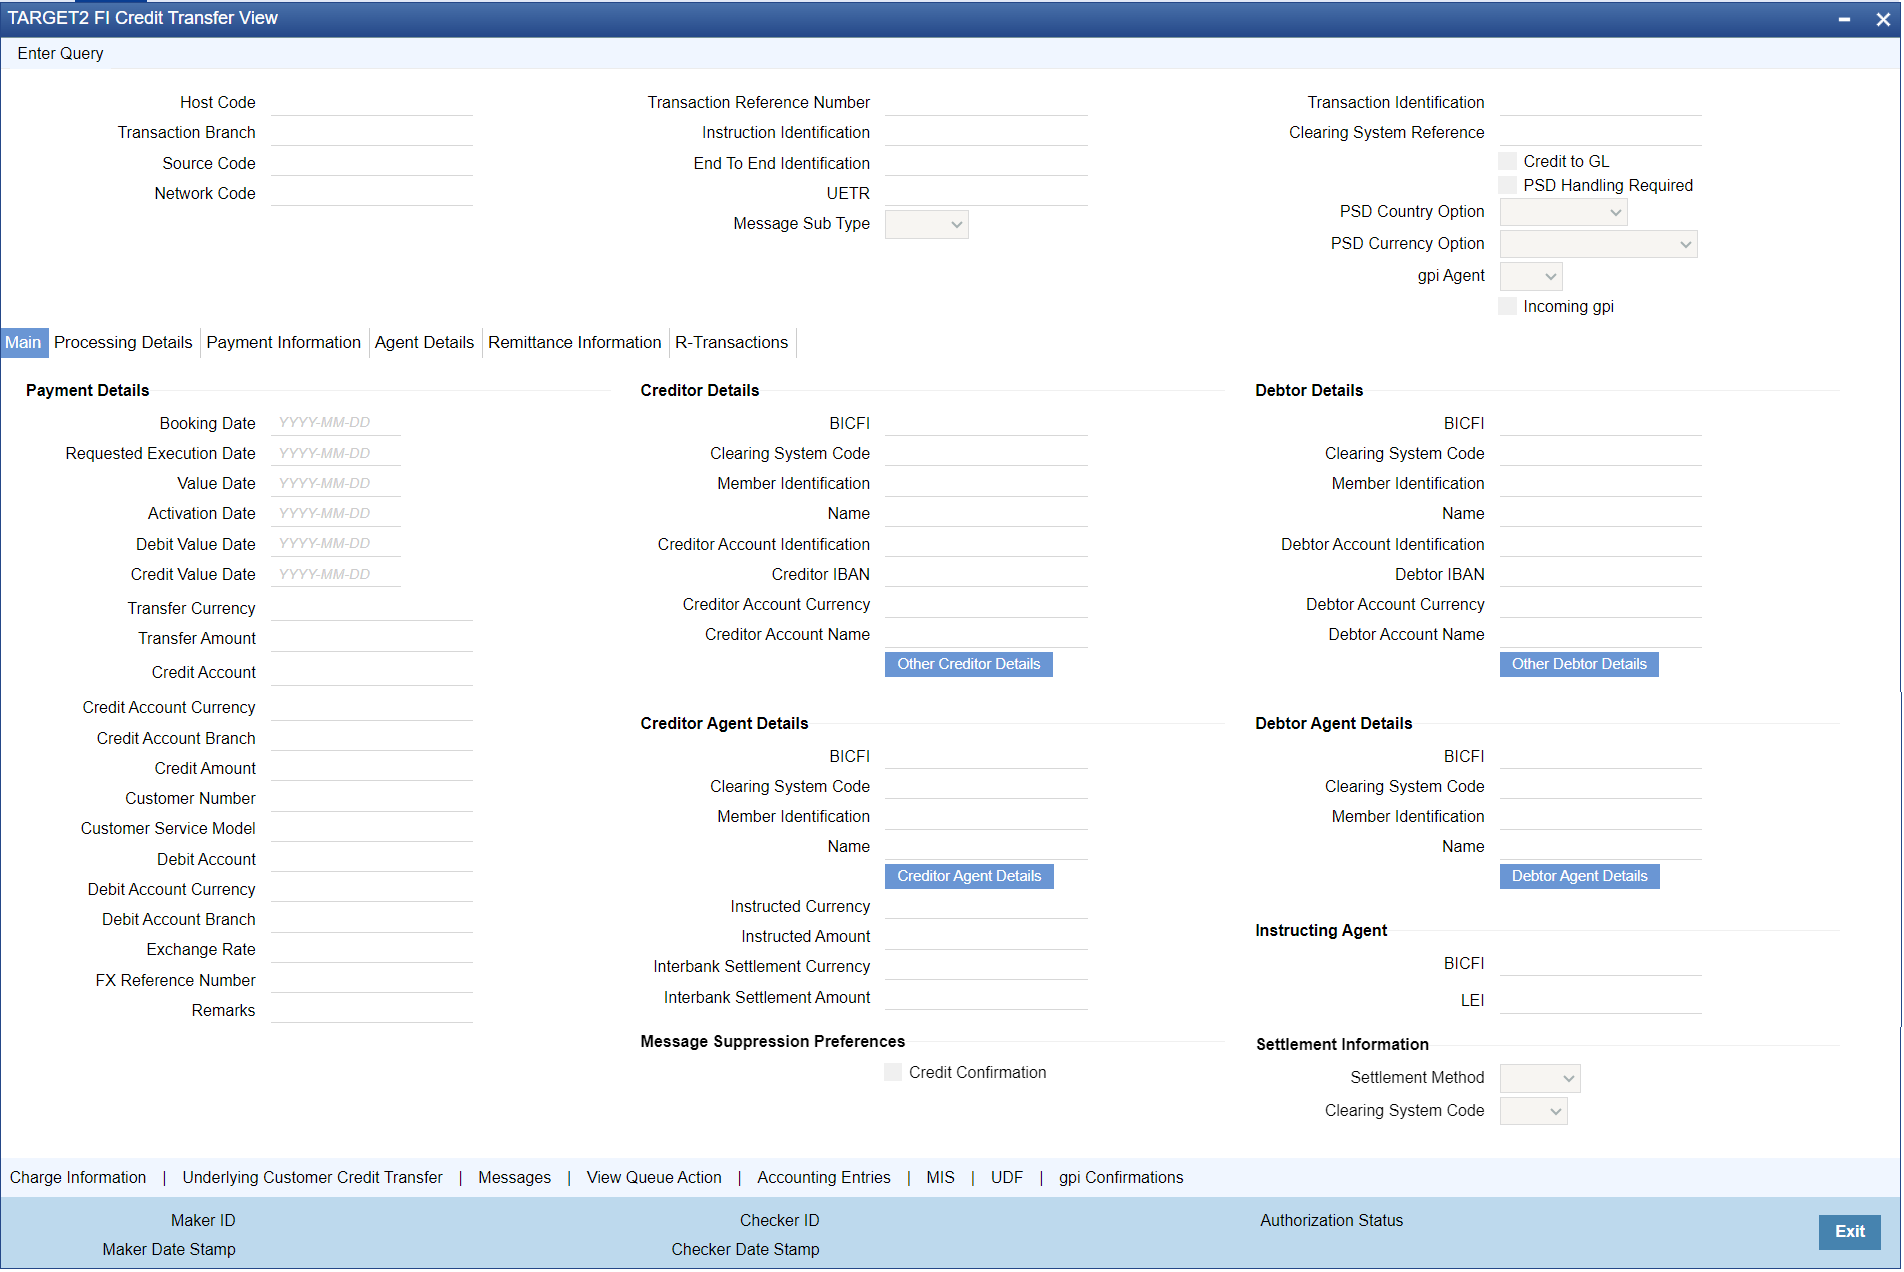Click the UETR input field

pos(986,193)
